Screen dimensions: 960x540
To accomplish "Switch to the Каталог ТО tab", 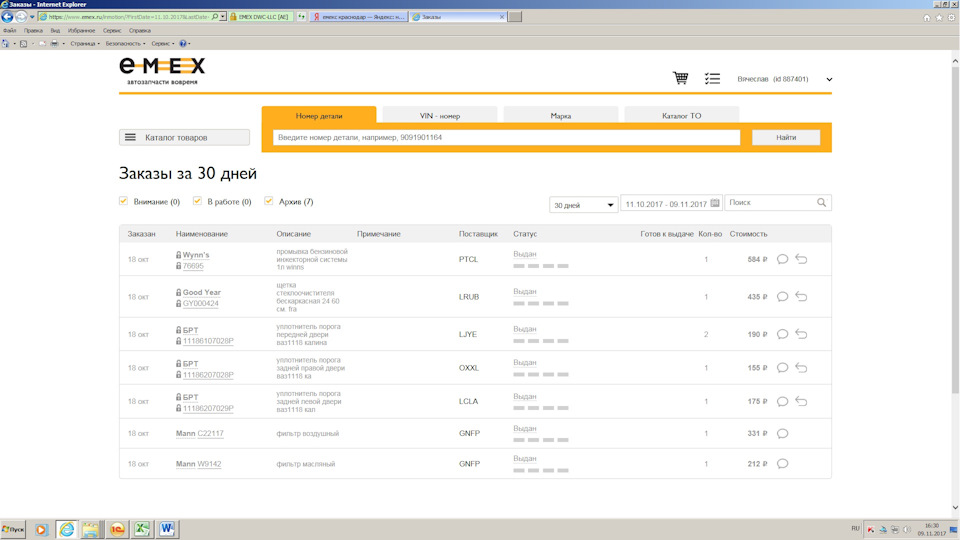I will [681, 115].
